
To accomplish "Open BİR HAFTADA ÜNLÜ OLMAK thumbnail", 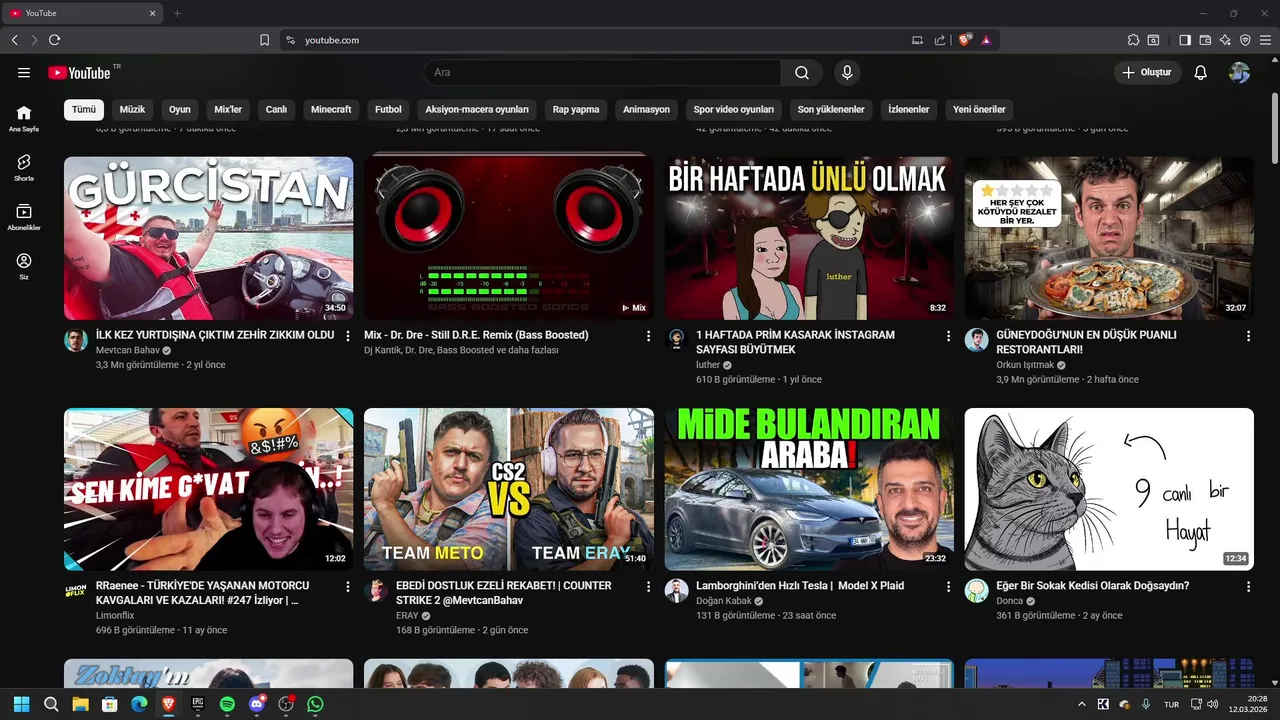I will coord(809,238).
